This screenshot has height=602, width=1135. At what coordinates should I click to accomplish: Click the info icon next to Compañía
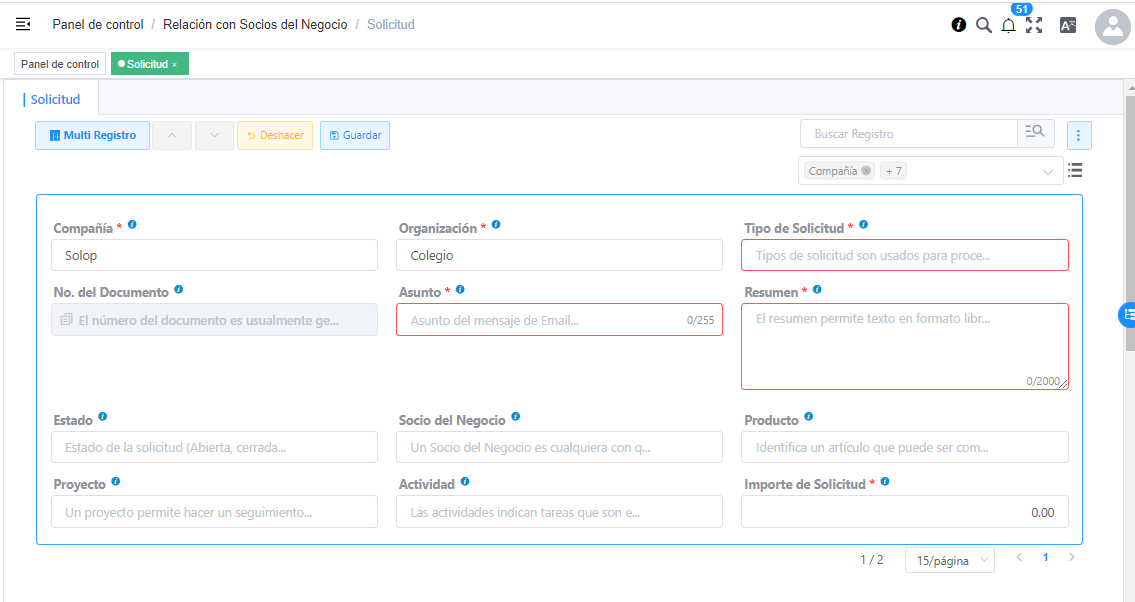(132, 225)
